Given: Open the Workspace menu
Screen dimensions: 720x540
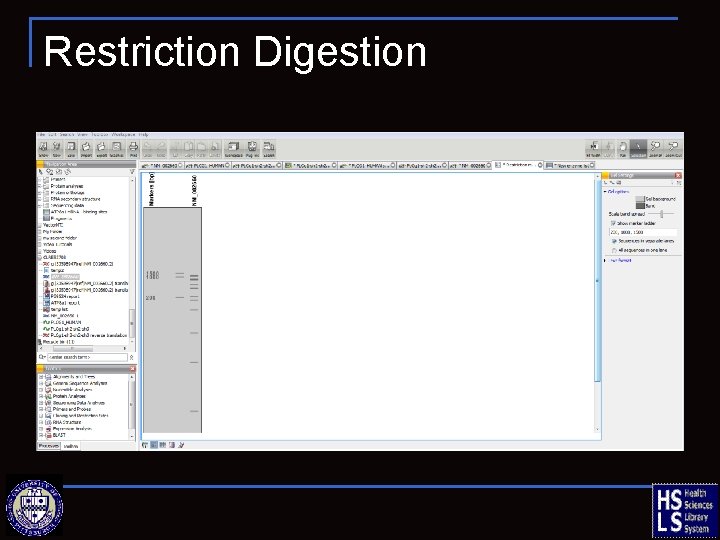Looking at the screenshot, I should tap(124, 135).
